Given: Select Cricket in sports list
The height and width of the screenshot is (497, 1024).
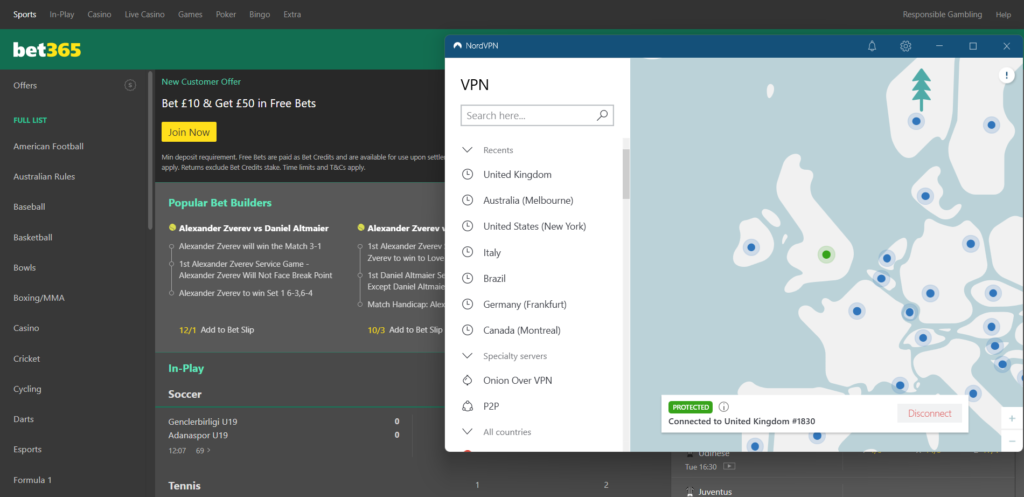Looking at the screenshot, I should pos(27,359).
